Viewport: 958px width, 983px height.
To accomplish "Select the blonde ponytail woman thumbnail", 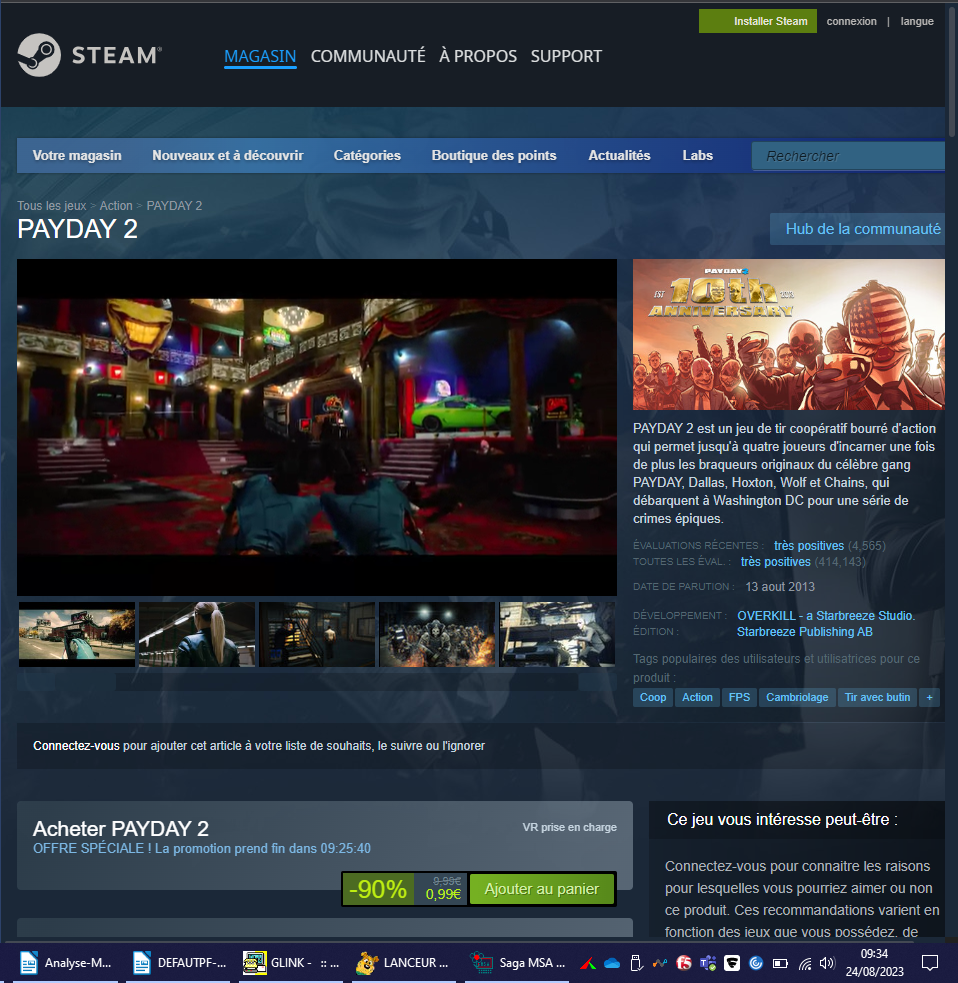I will point(197,634).
